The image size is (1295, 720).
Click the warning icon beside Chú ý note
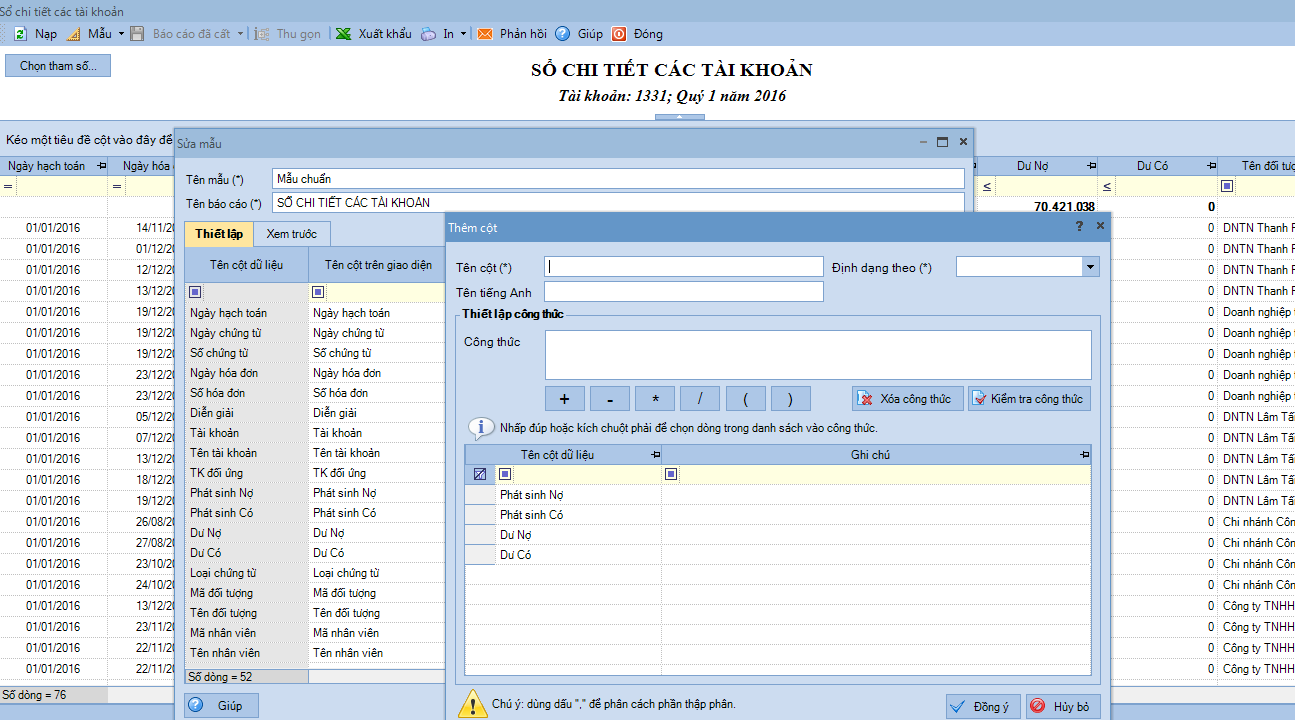click(472, 704)
